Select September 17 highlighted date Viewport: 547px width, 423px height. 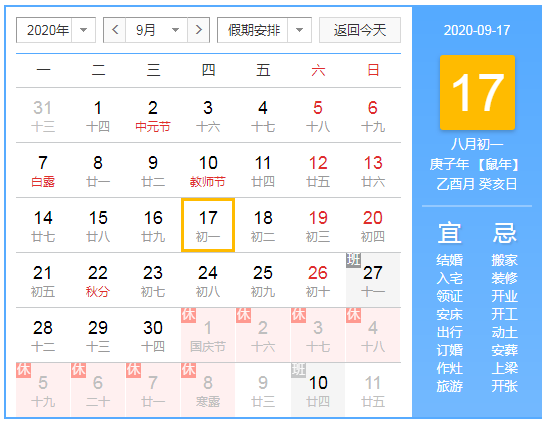pos(208,225)
